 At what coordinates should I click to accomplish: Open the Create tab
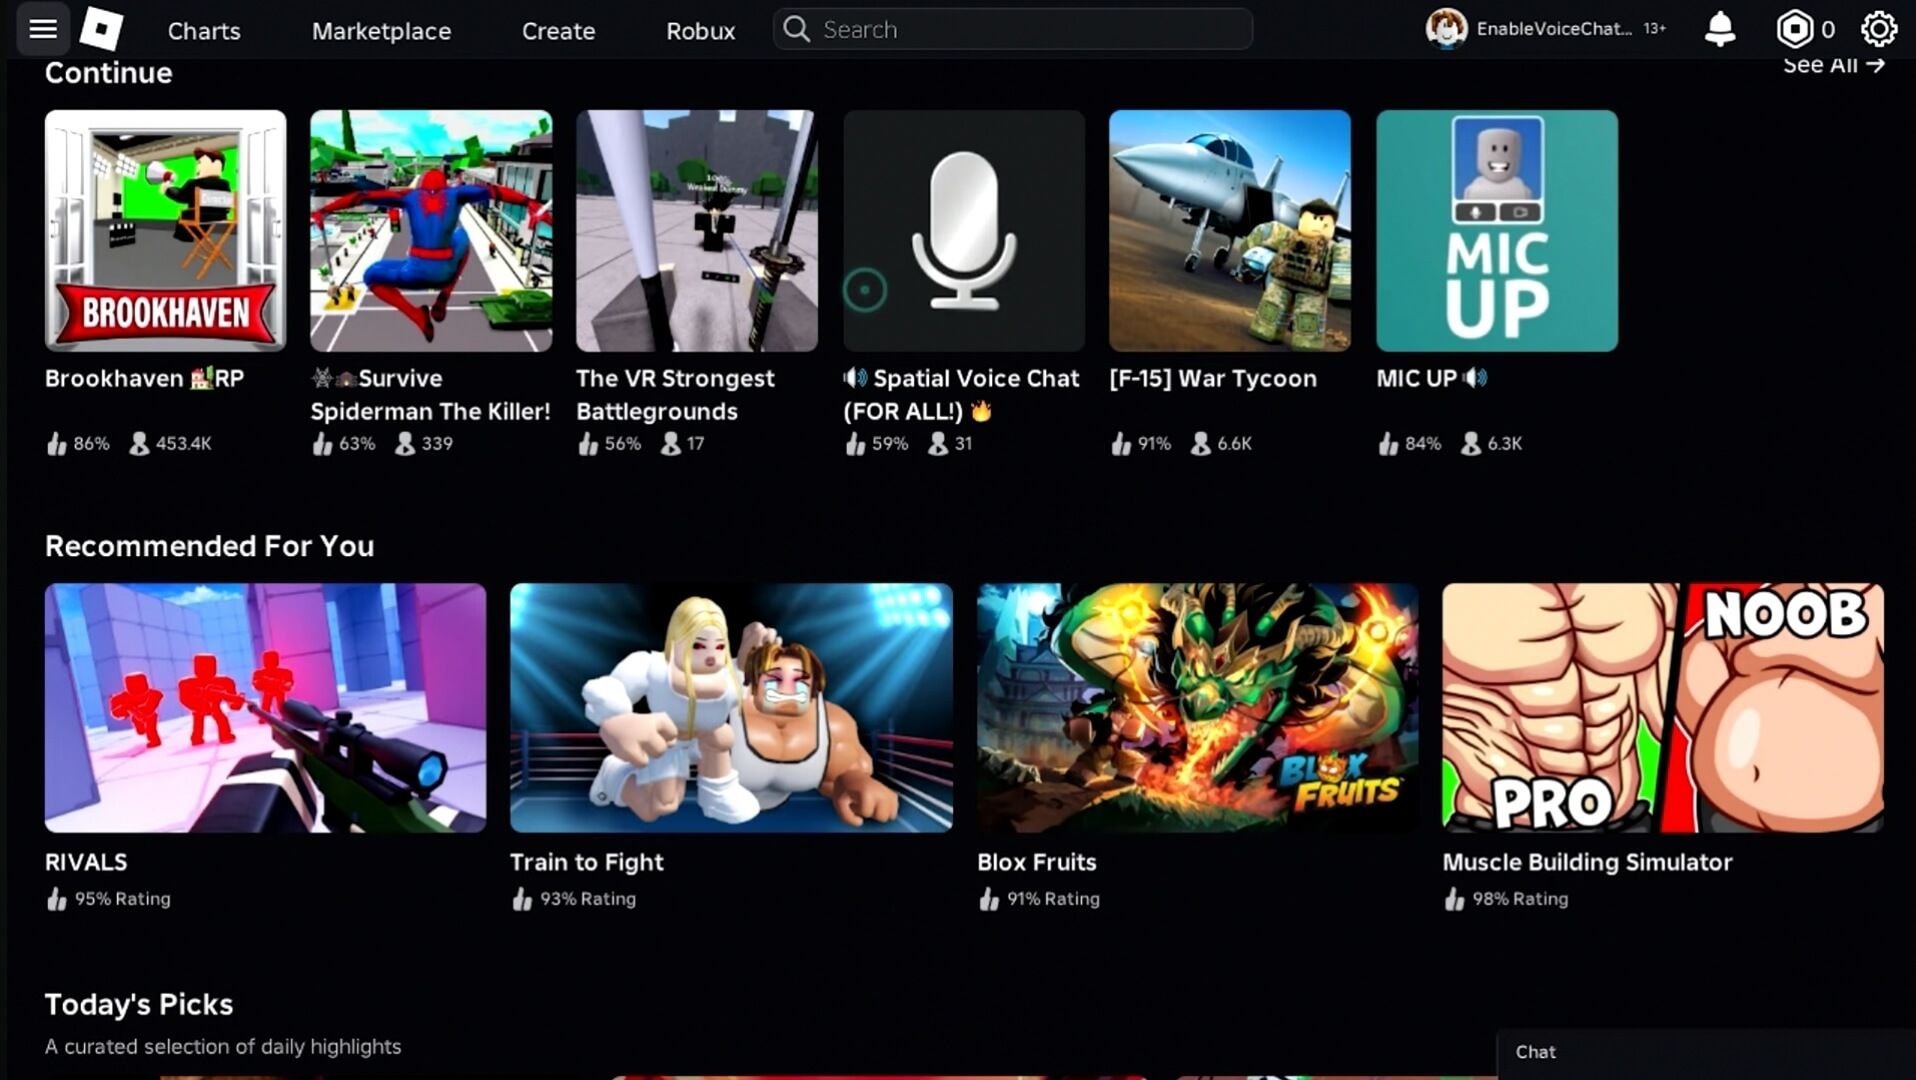558,31
